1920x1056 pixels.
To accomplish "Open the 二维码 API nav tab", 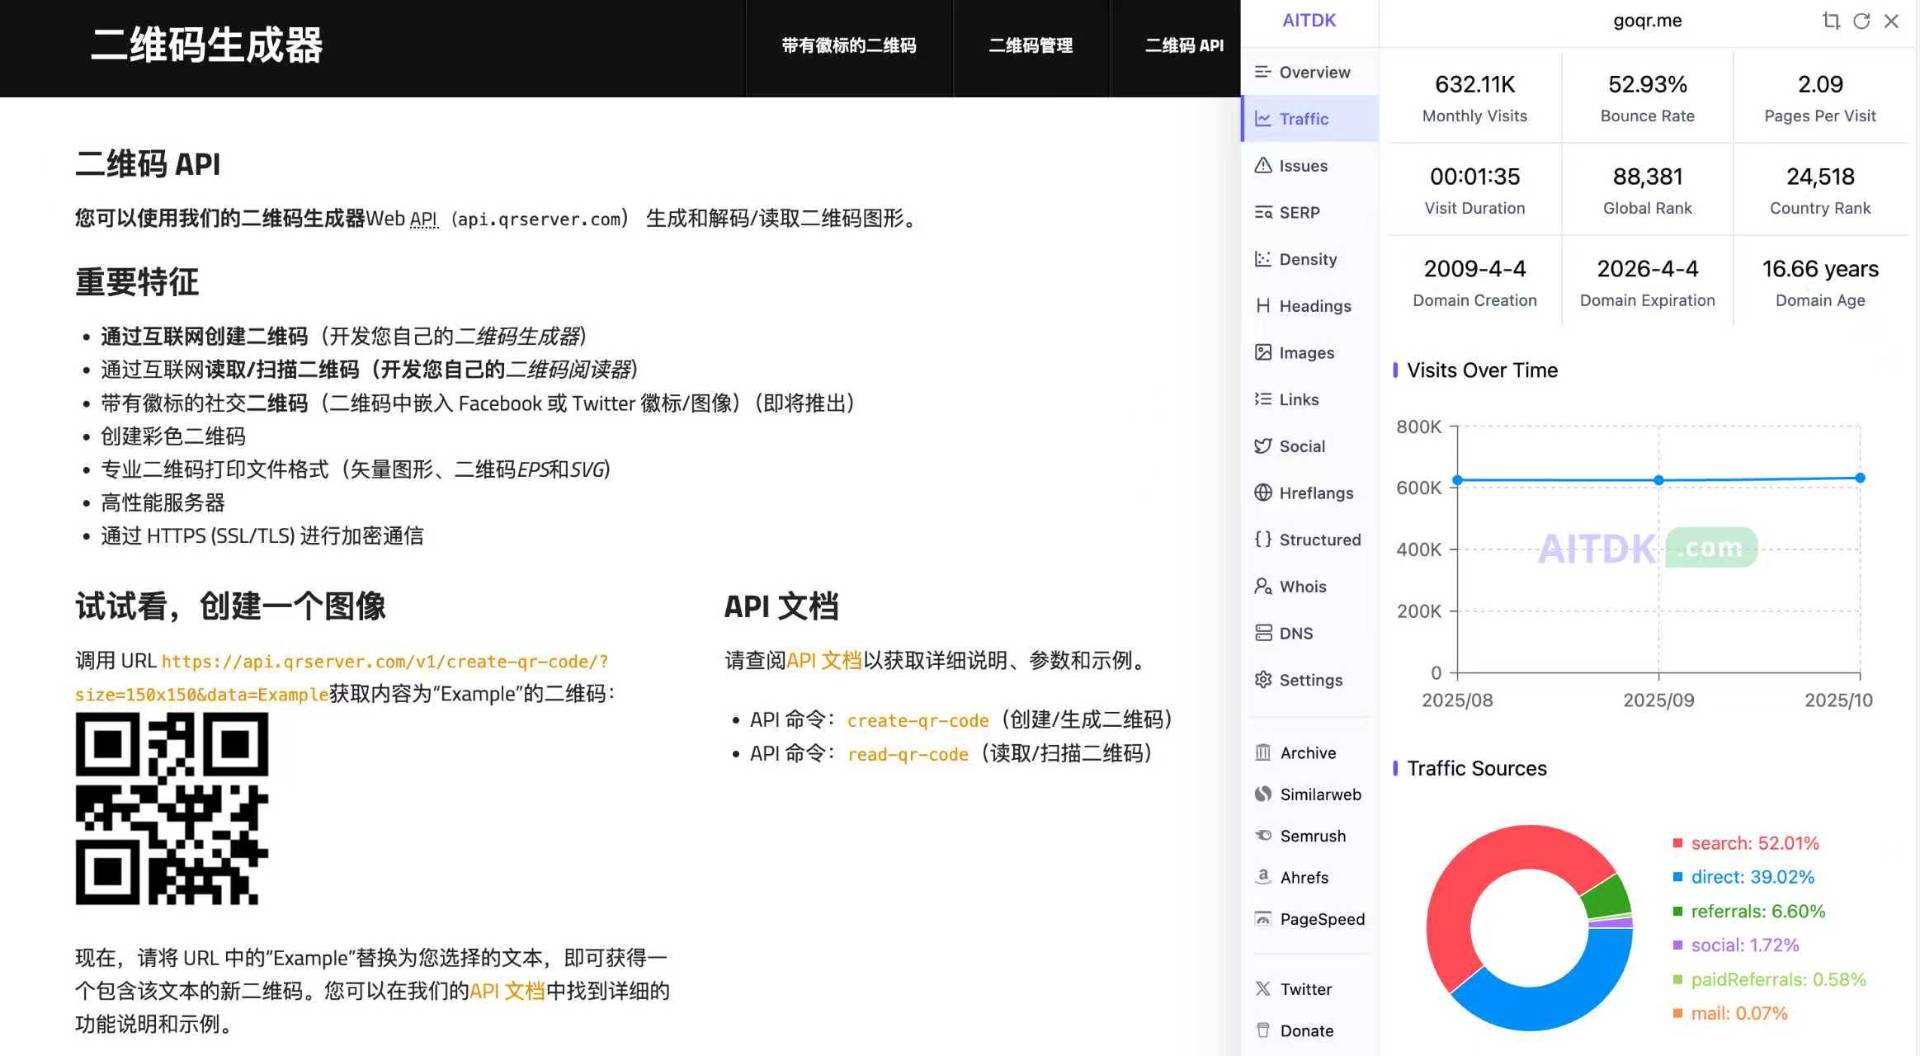I will click(x=1184, y=46).
